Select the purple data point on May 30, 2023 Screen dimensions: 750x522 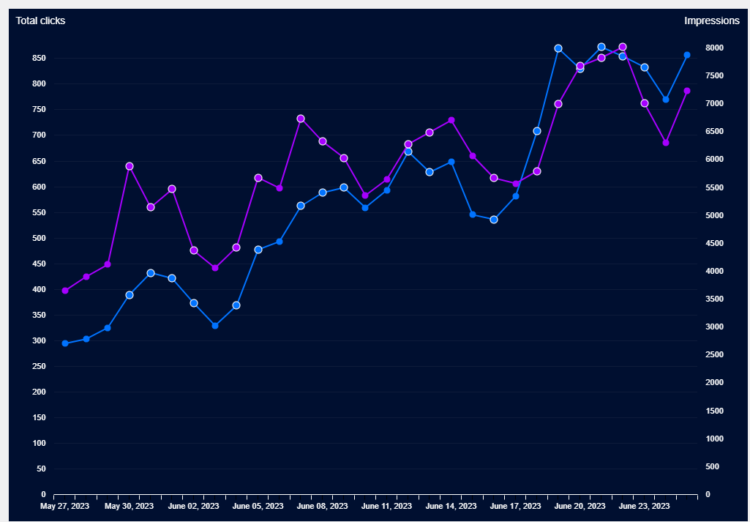click(129, 166)
